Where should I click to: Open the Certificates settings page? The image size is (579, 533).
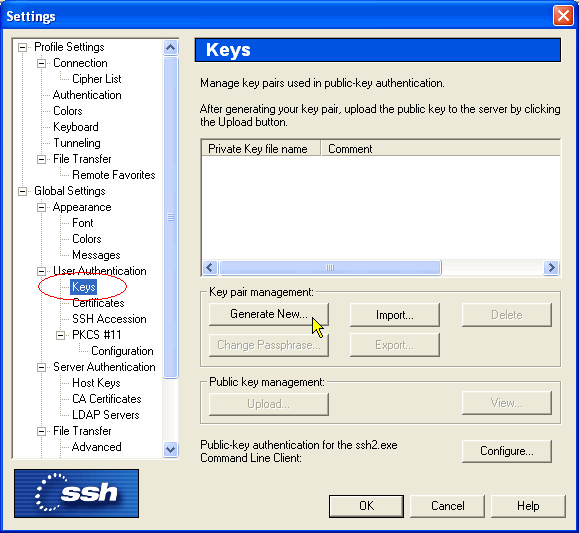click(x=98, y=303)
